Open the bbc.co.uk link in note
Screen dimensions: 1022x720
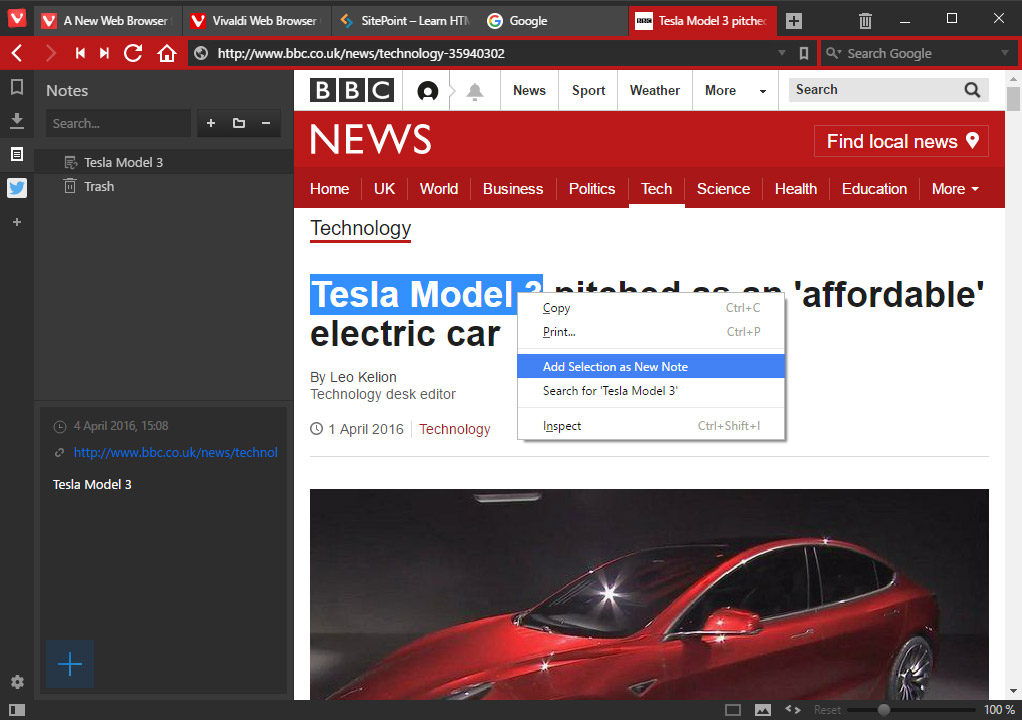pyautogui.click(x=175, y=452)
